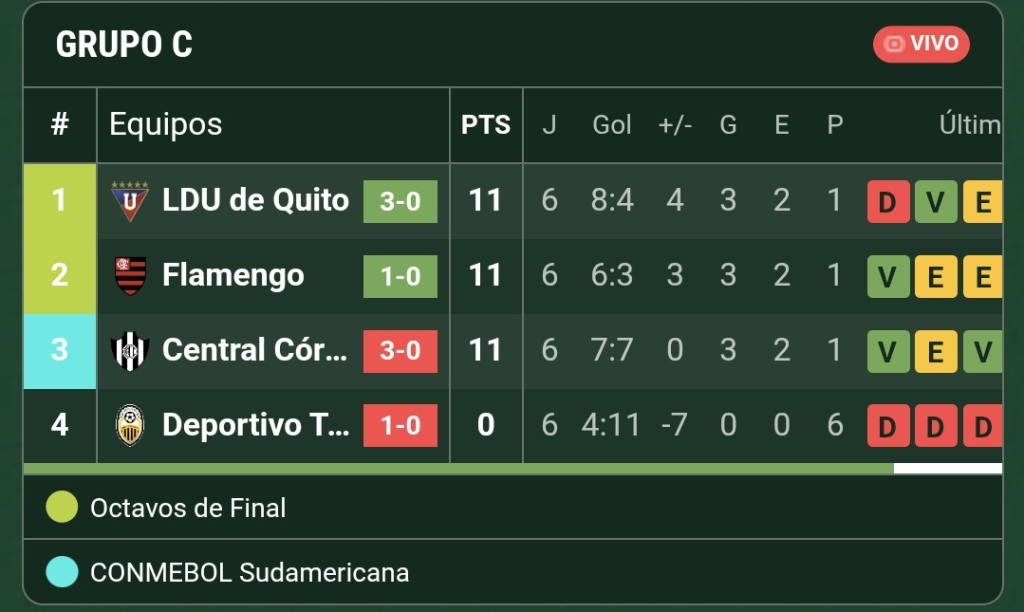Viewport: 1024px width, 612px height.
Task: Click the Central Córdoba team crest
Action: point(130,351)
